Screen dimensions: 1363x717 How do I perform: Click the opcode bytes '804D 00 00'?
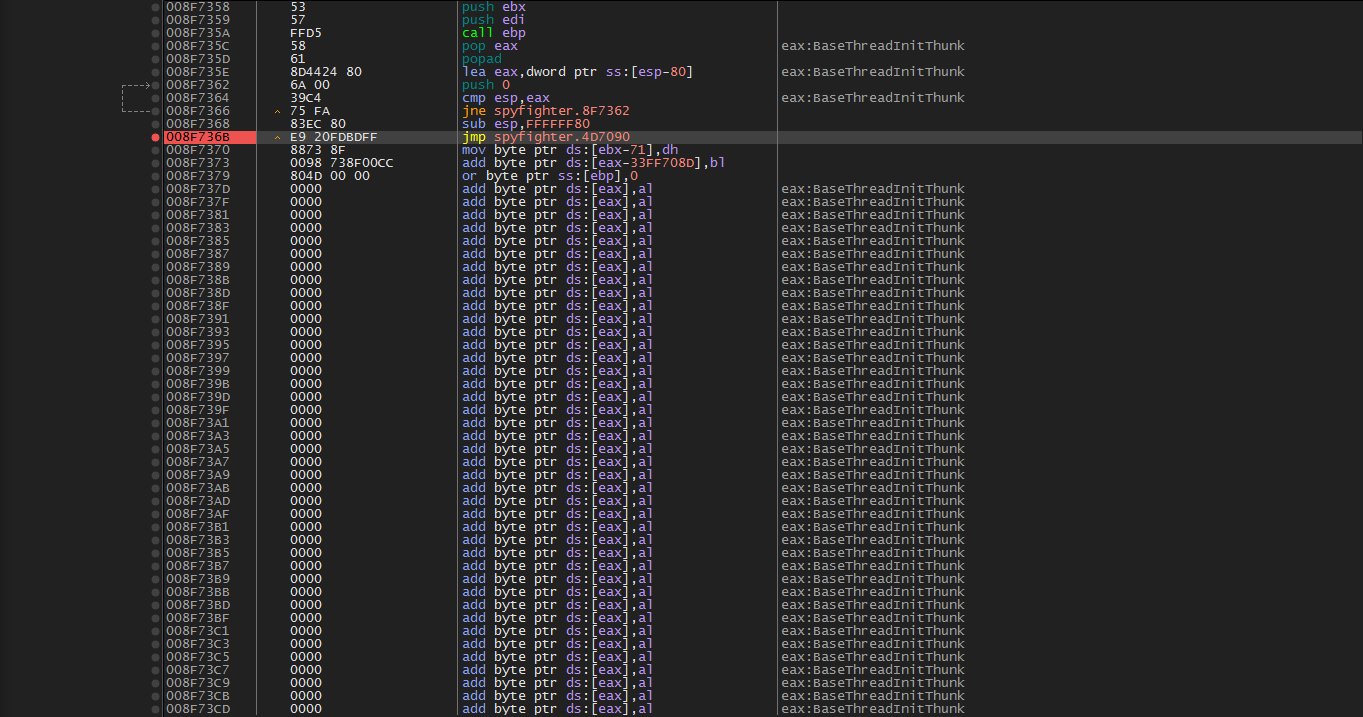(330, 176)
